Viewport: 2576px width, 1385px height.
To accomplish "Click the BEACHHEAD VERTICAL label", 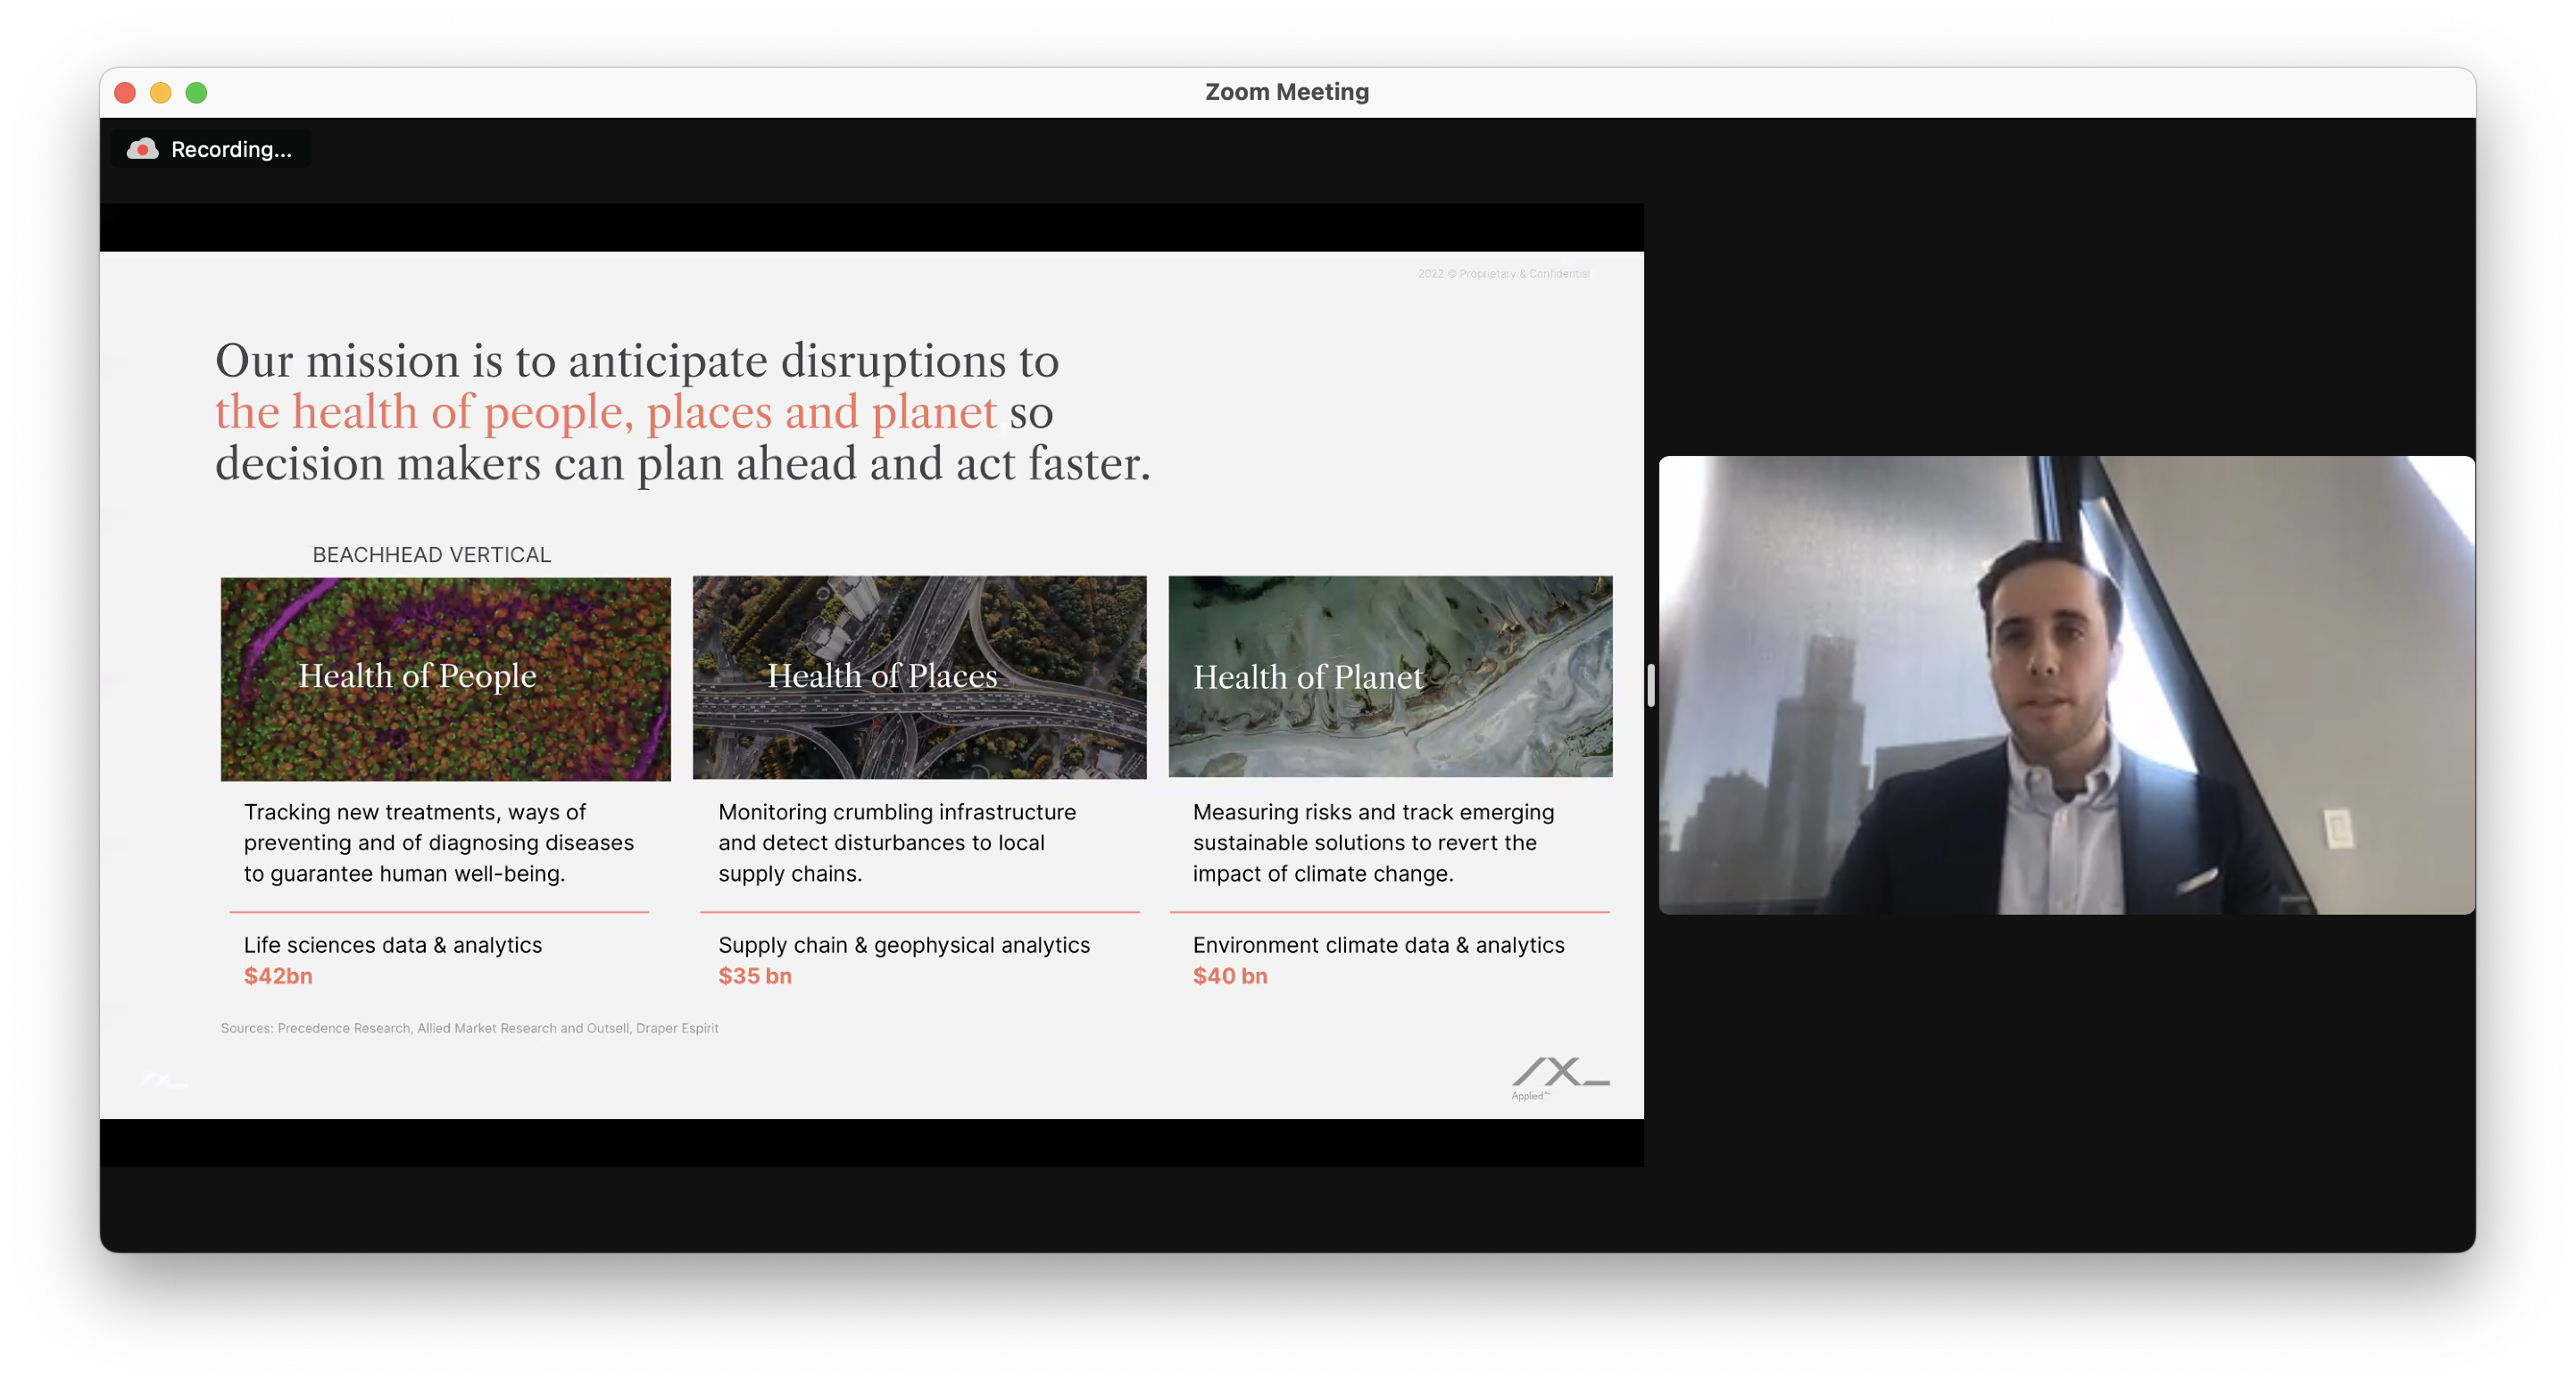I will [431, 555].
